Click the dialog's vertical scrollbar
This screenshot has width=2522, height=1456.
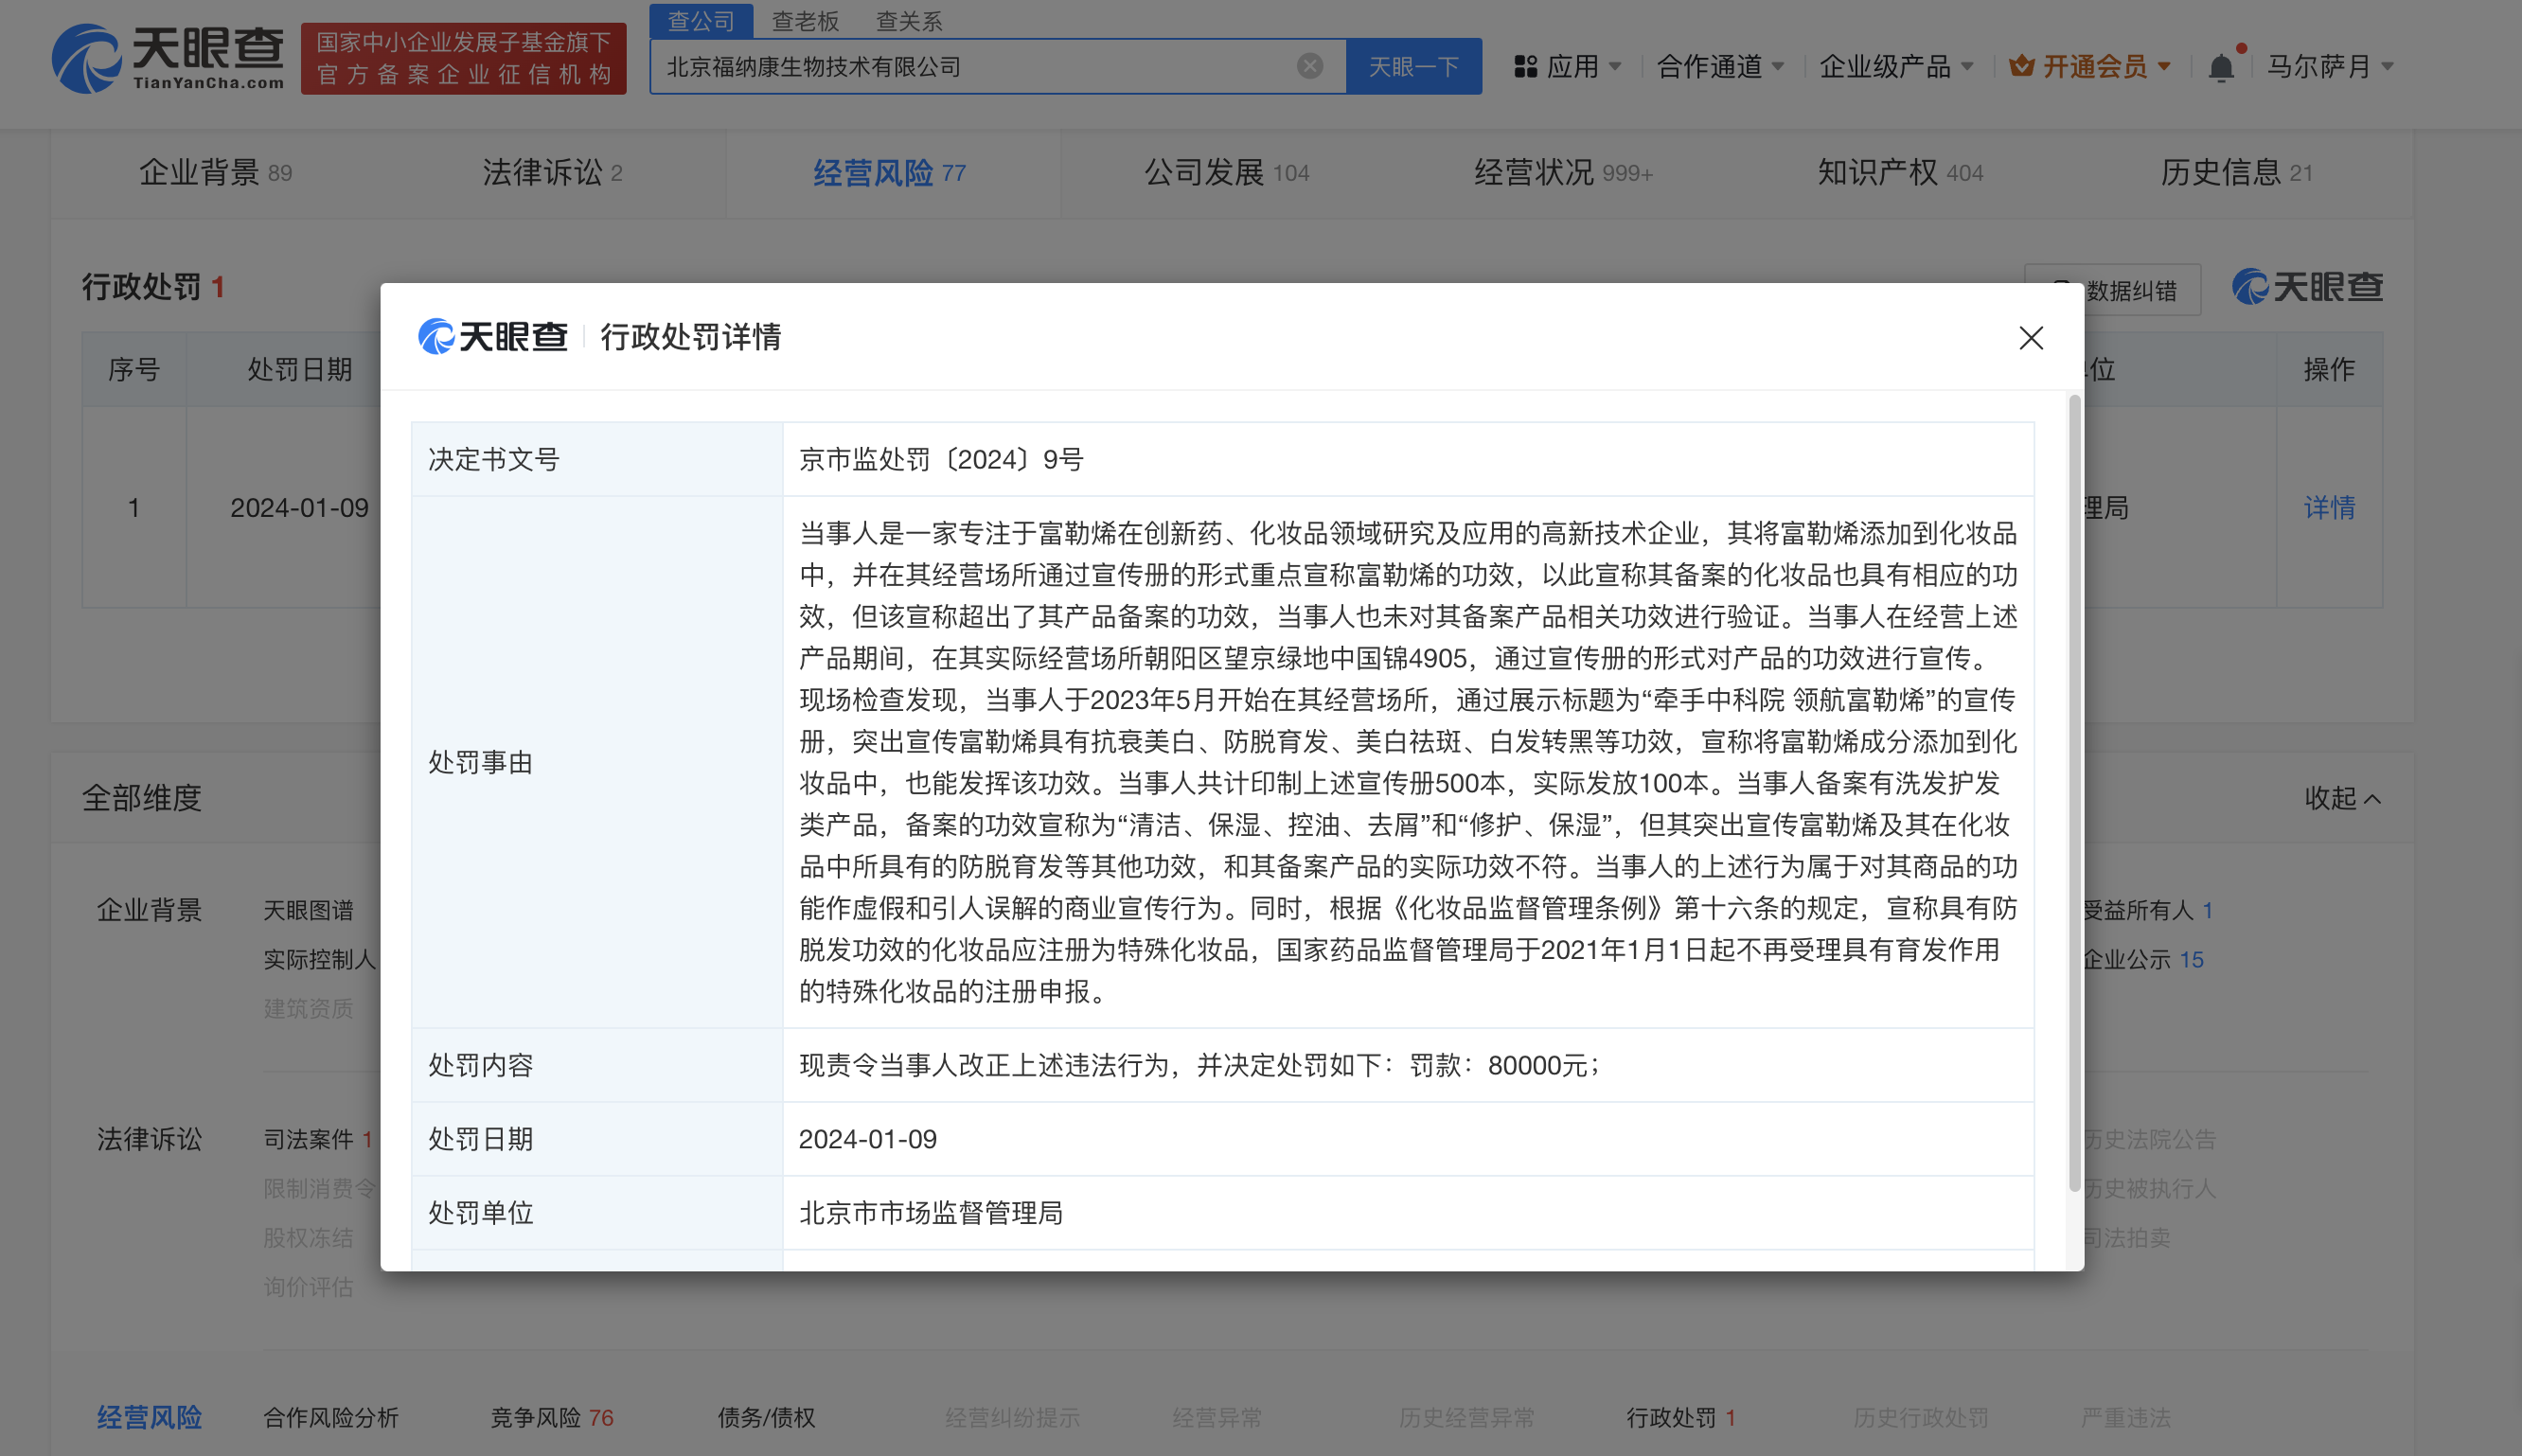click(2074, 793)
